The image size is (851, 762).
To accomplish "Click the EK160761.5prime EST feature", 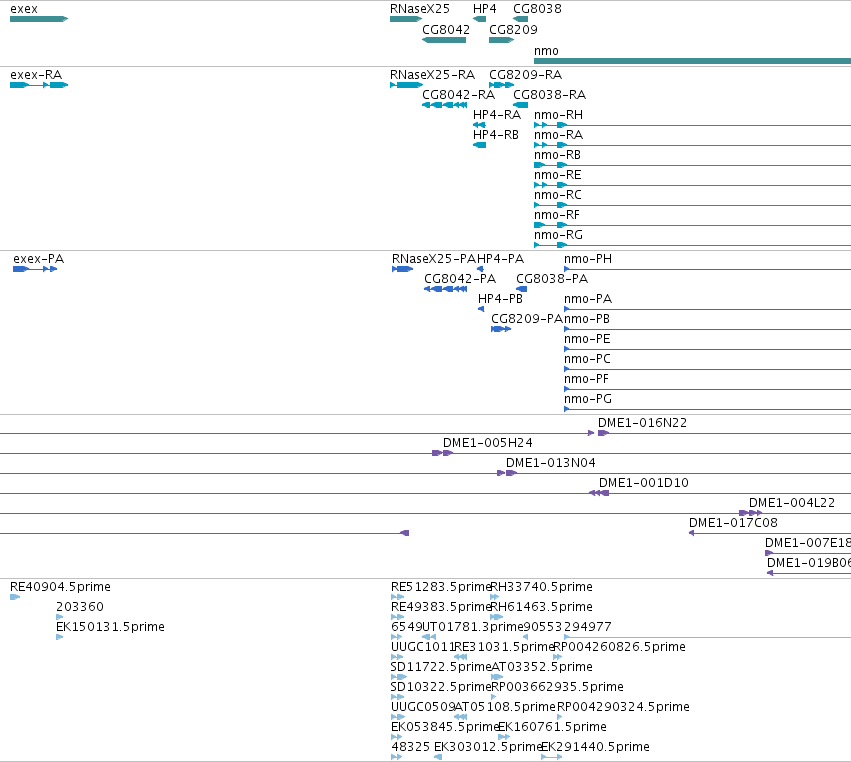I will pos(504,737).
